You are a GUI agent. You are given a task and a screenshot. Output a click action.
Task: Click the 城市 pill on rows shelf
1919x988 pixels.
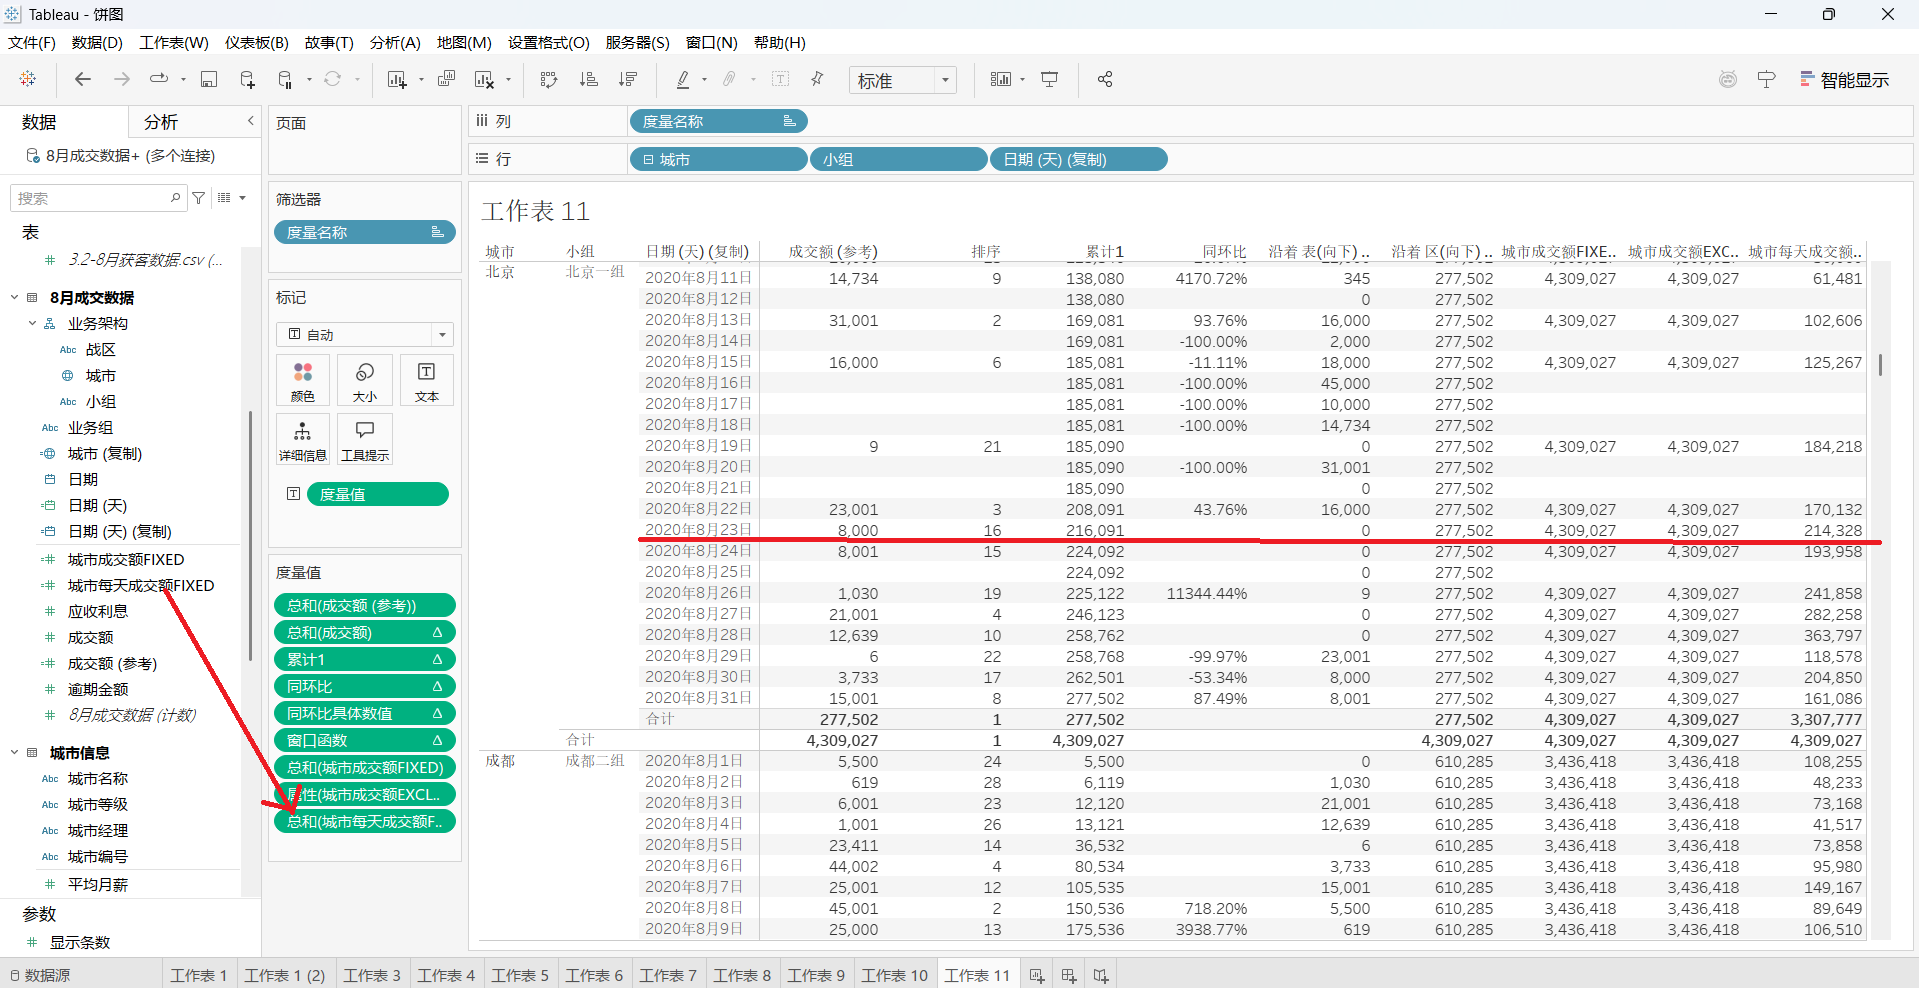[x=718, y=159]
